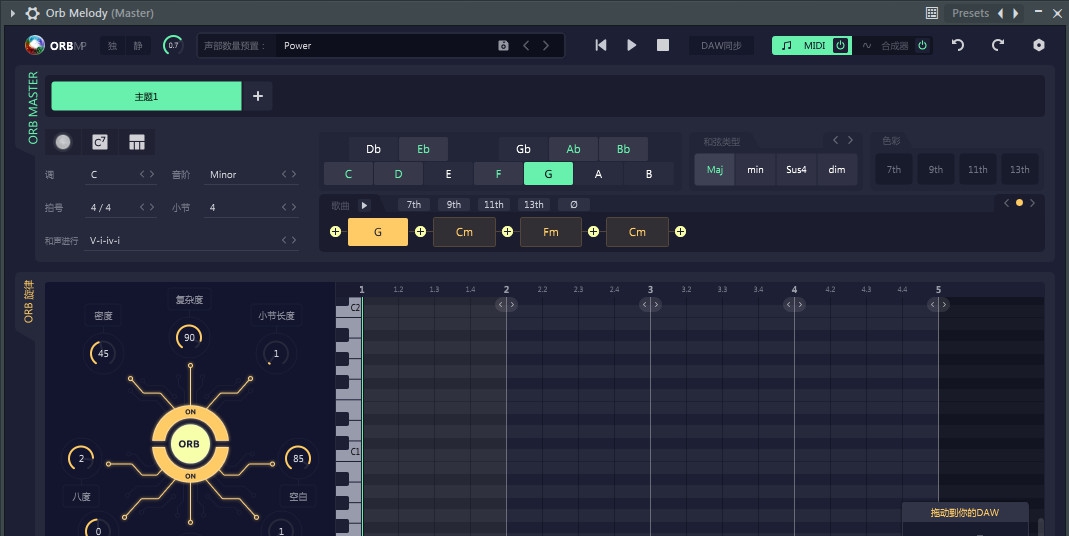Apply 9th to song chords
Image resolution: width=1069 pixels, height=536 pixels.
453,205
